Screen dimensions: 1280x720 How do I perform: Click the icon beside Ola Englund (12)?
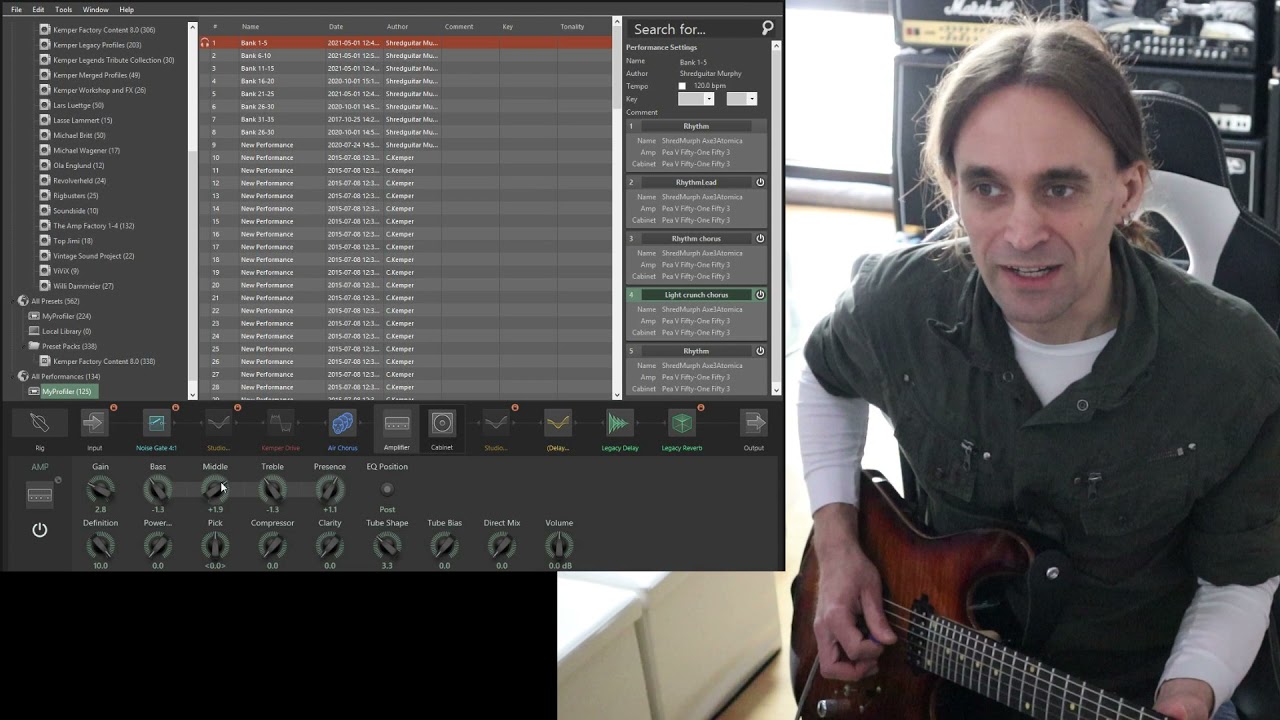coord(45,165)
